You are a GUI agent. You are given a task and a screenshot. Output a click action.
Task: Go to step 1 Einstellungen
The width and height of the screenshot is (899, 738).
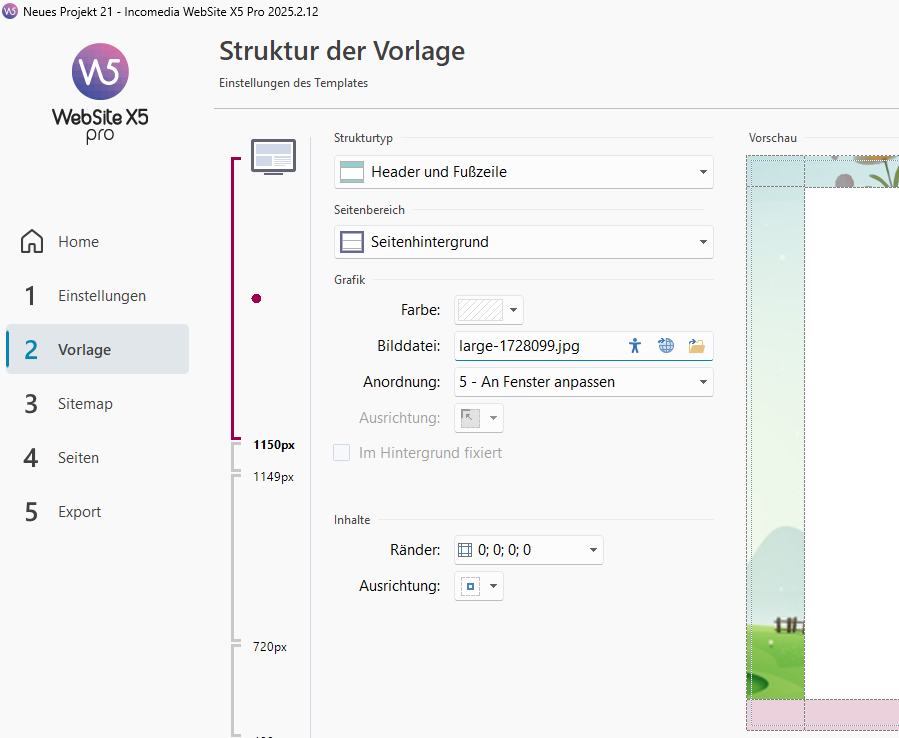click(101, 296)
